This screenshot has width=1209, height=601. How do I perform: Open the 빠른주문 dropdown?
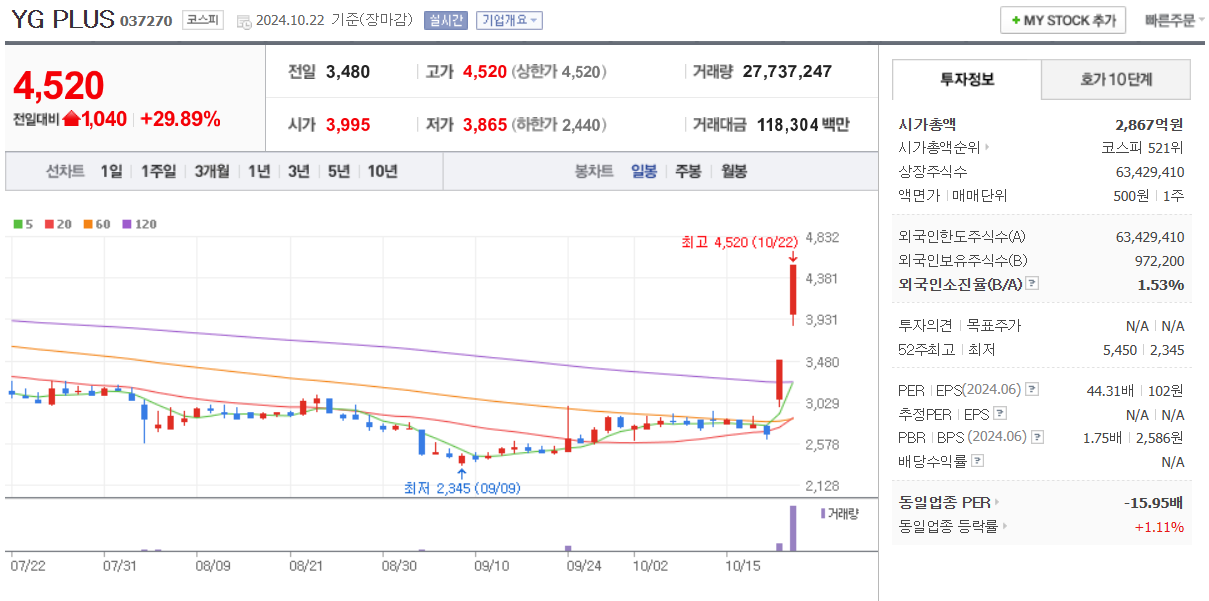[1175, 20]
